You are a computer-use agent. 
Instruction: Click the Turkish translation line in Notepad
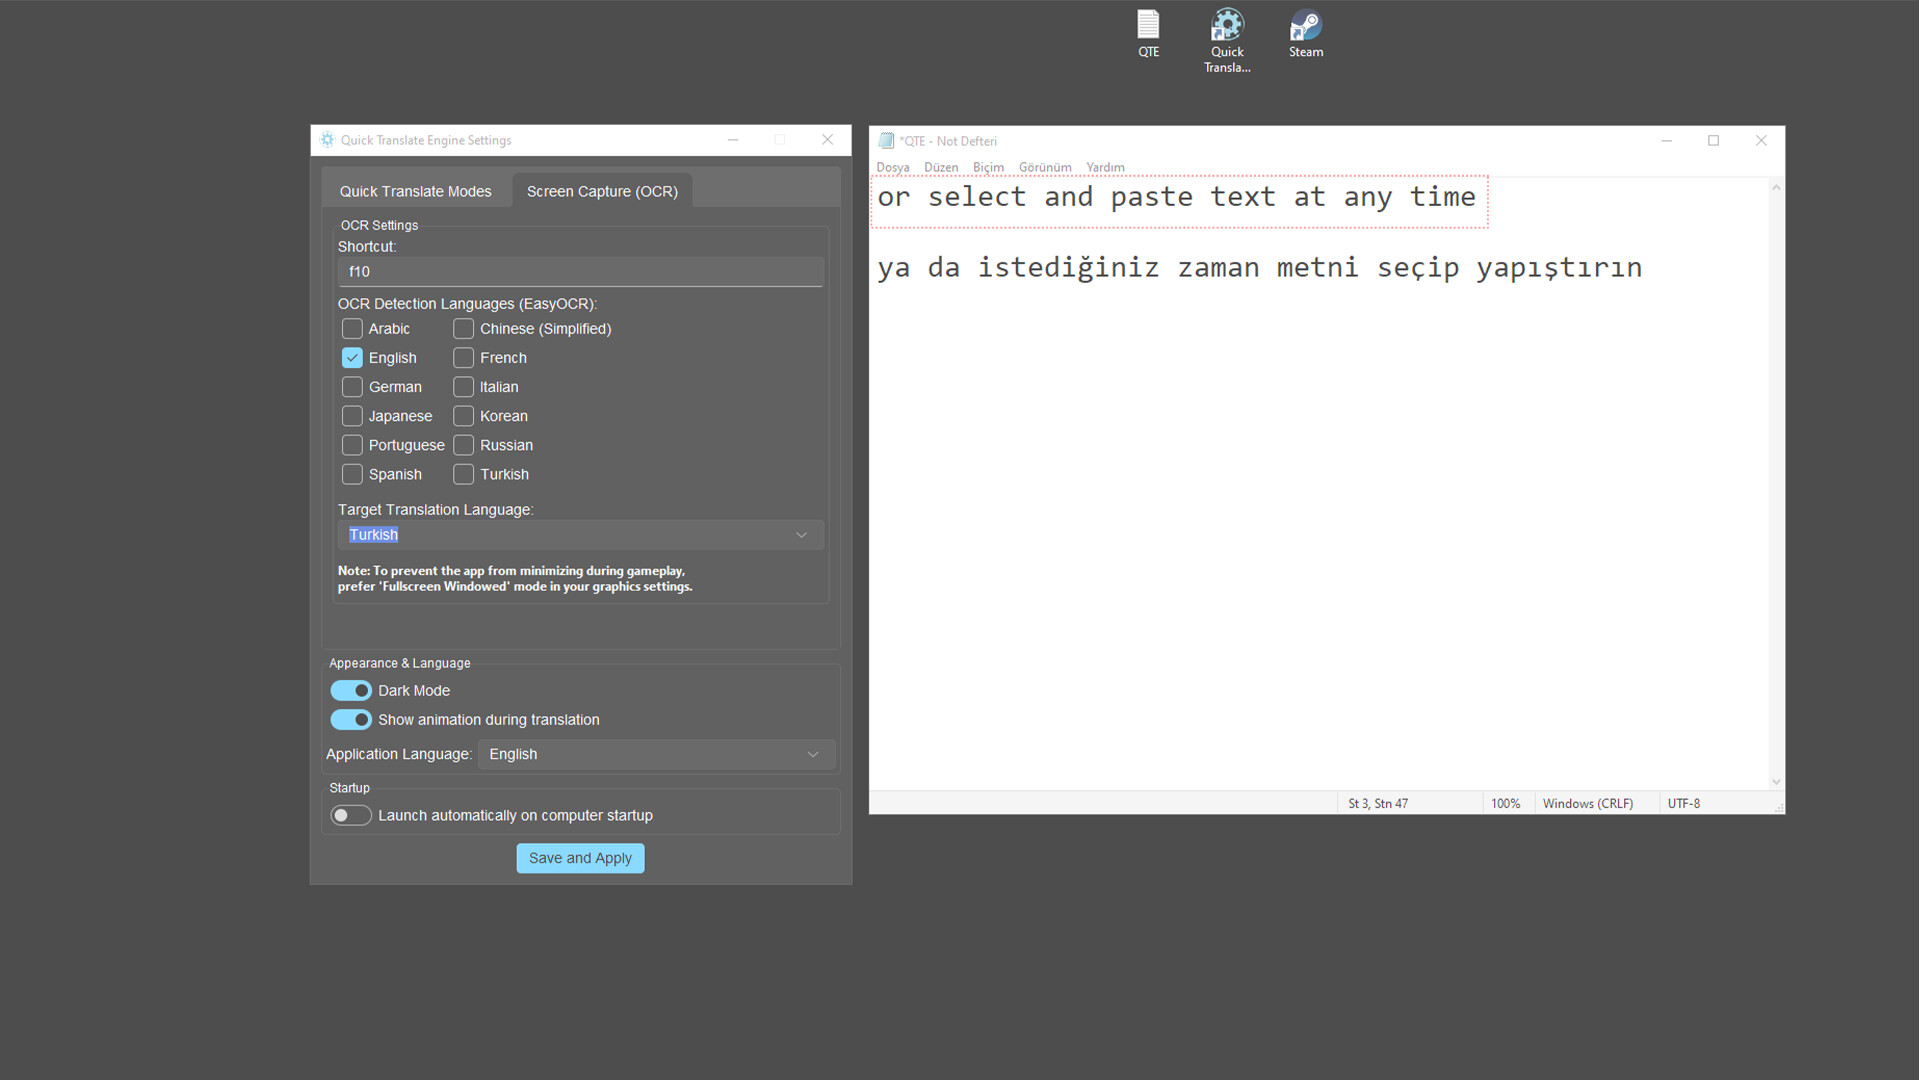pos(1259,268)
